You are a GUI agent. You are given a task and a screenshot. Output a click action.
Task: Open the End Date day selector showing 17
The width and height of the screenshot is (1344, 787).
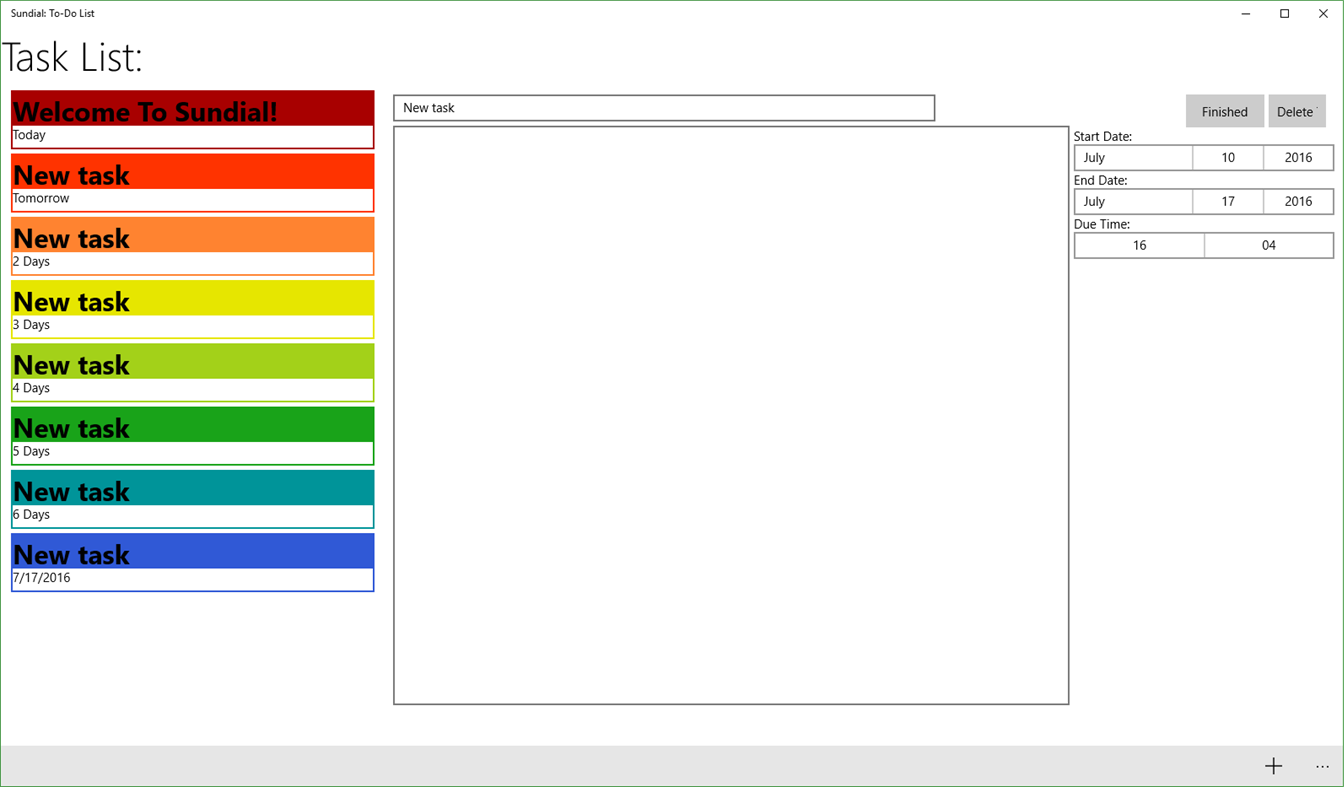[1227, 201]
